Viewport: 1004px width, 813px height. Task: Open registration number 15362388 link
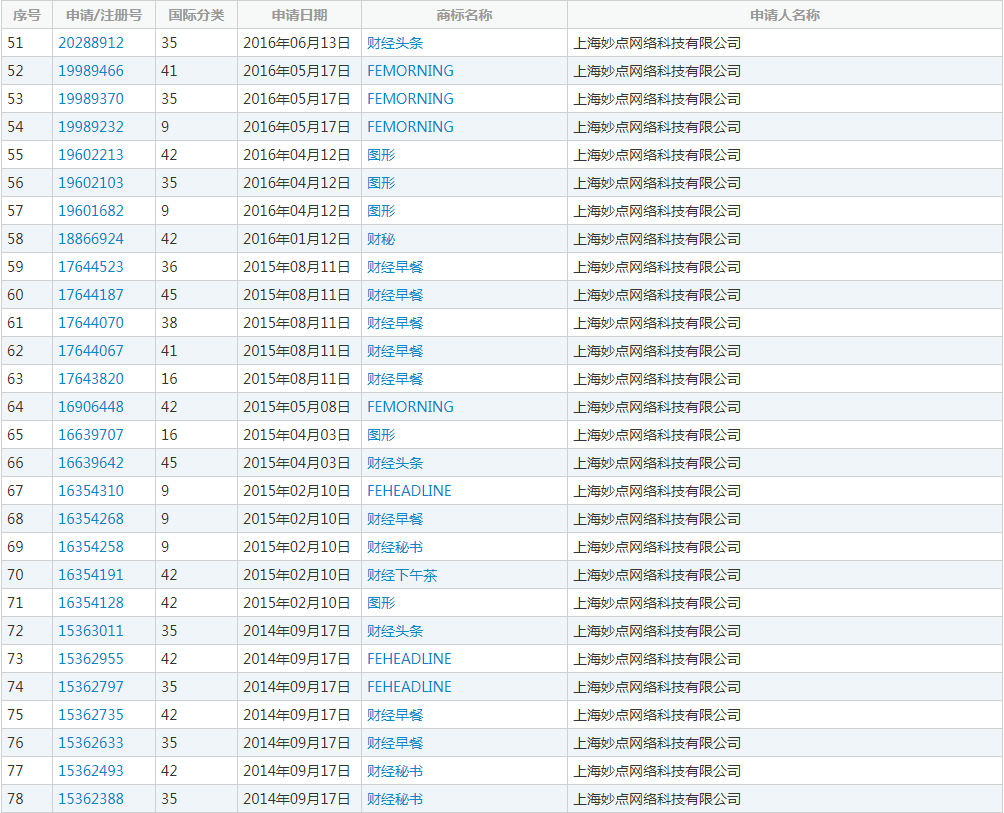tap(91, 799)
